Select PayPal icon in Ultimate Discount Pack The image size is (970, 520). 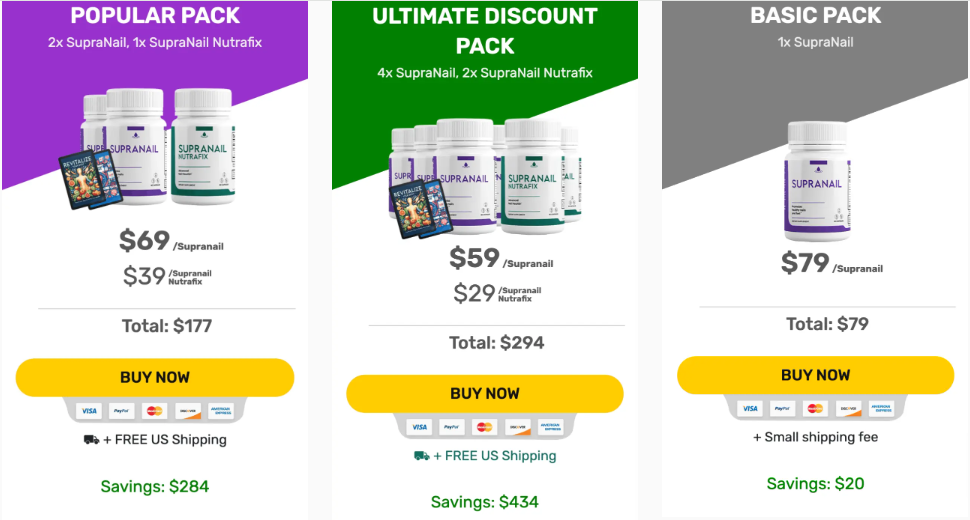pos(452,427)
